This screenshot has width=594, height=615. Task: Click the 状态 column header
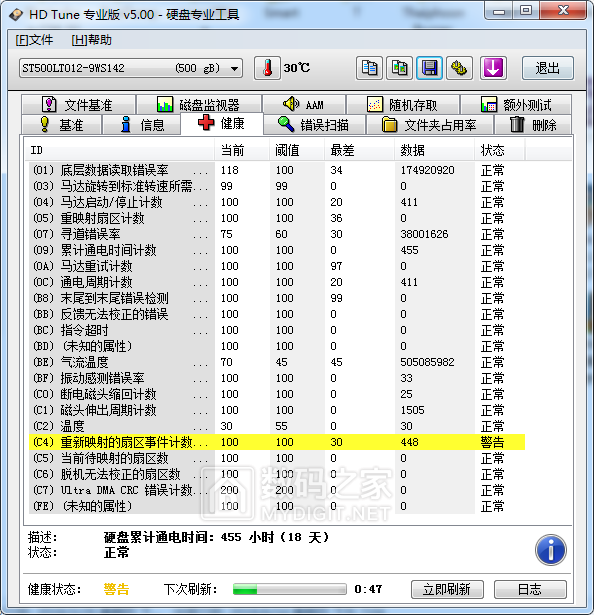(x=499, y=150)
